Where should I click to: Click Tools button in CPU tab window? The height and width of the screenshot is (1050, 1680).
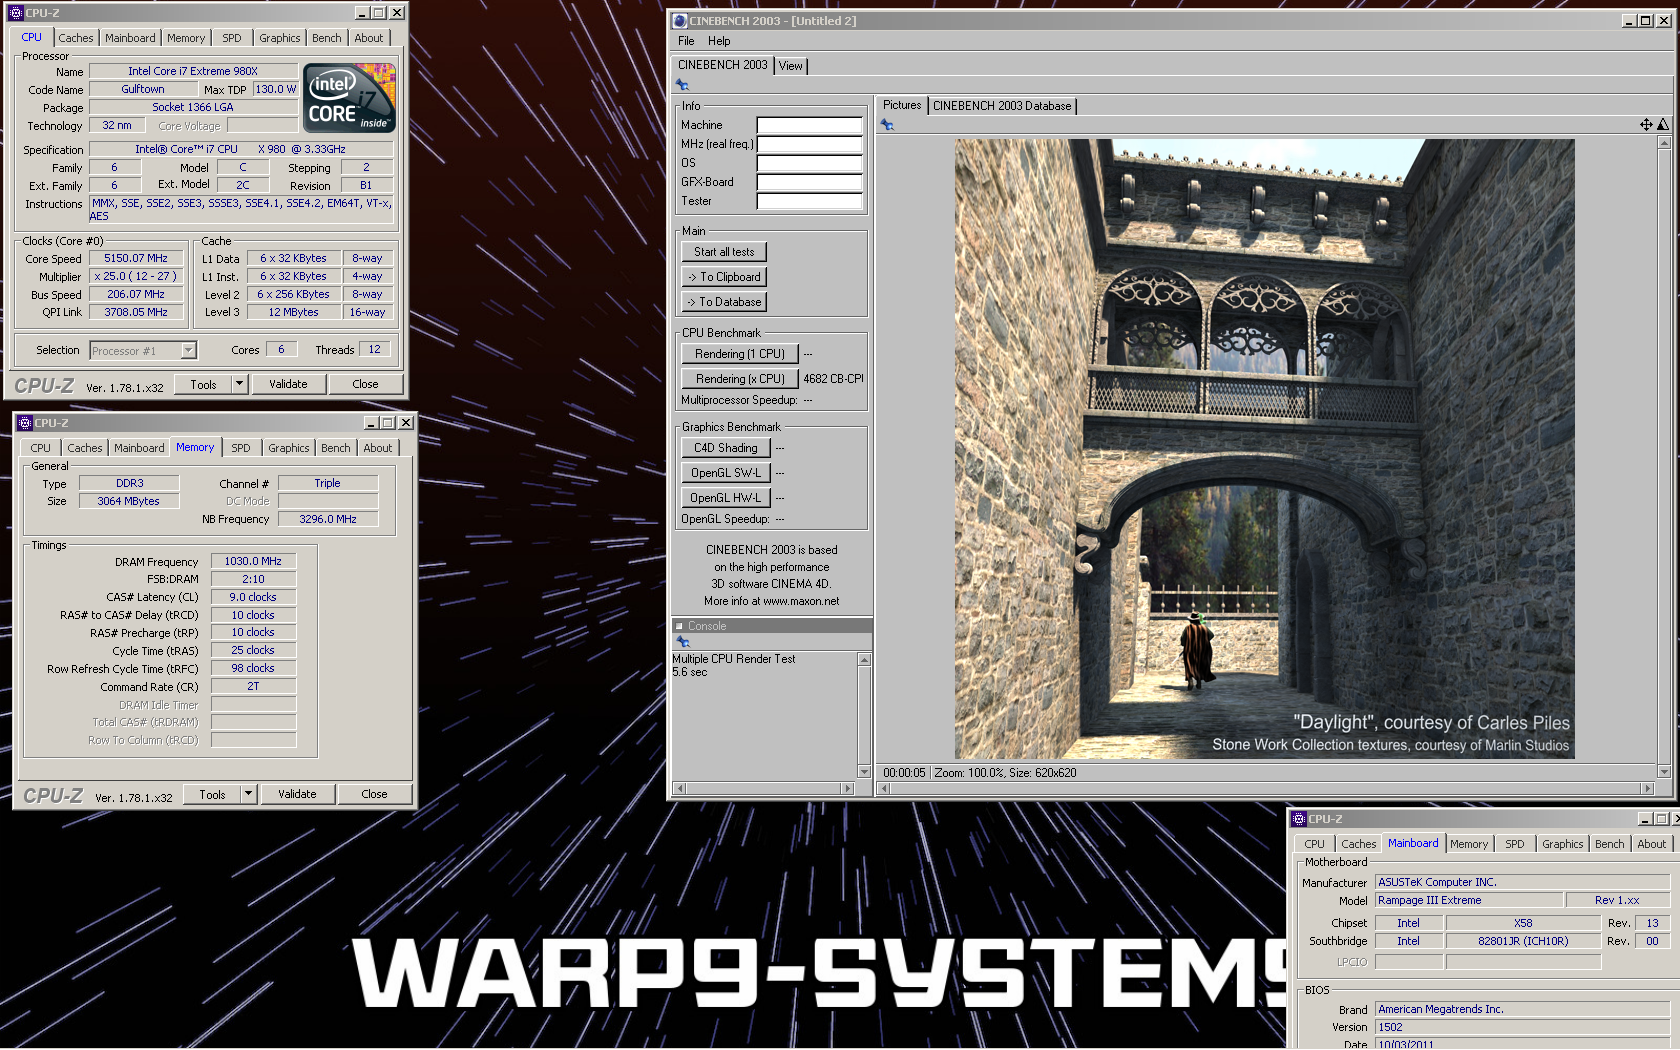click(203, 384)
